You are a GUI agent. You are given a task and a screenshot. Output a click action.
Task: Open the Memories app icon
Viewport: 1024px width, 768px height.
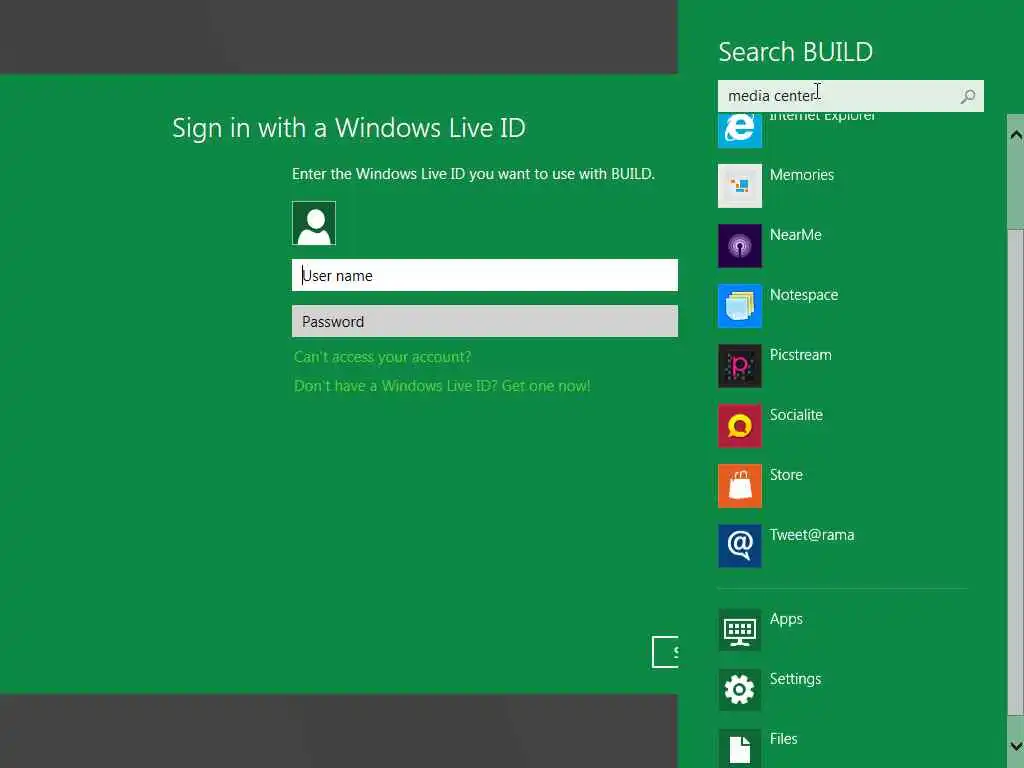[x=739, y=186]
